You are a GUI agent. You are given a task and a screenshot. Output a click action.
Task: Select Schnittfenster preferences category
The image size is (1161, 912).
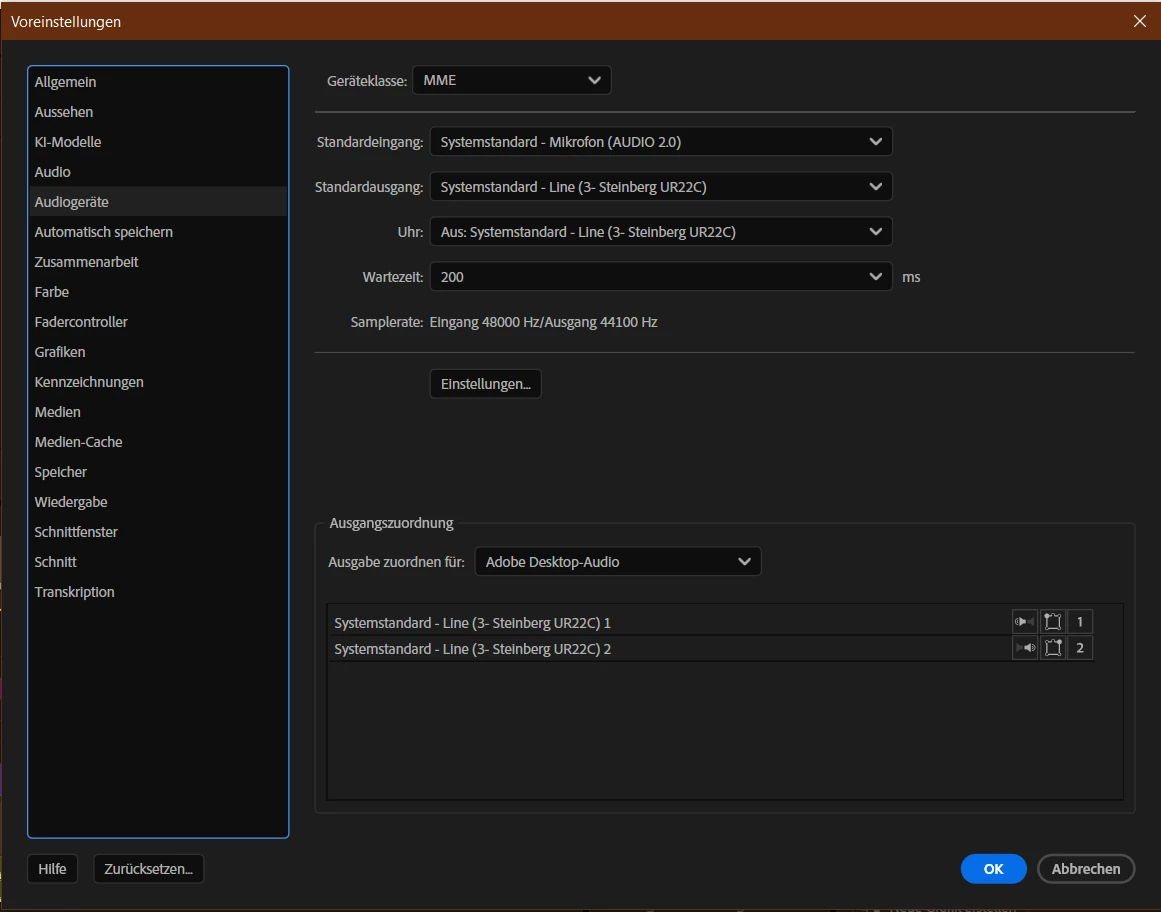pos(158,532)
